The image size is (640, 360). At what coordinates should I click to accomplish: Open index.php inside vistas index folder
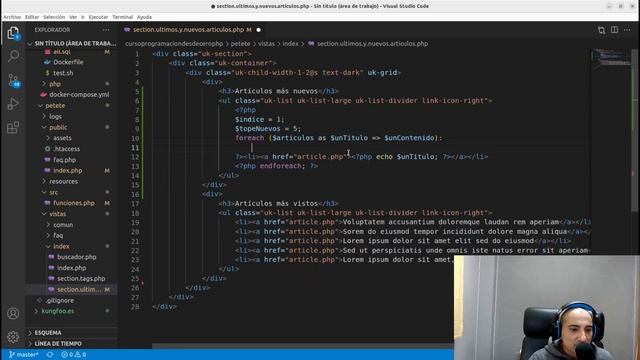point(71,268)
